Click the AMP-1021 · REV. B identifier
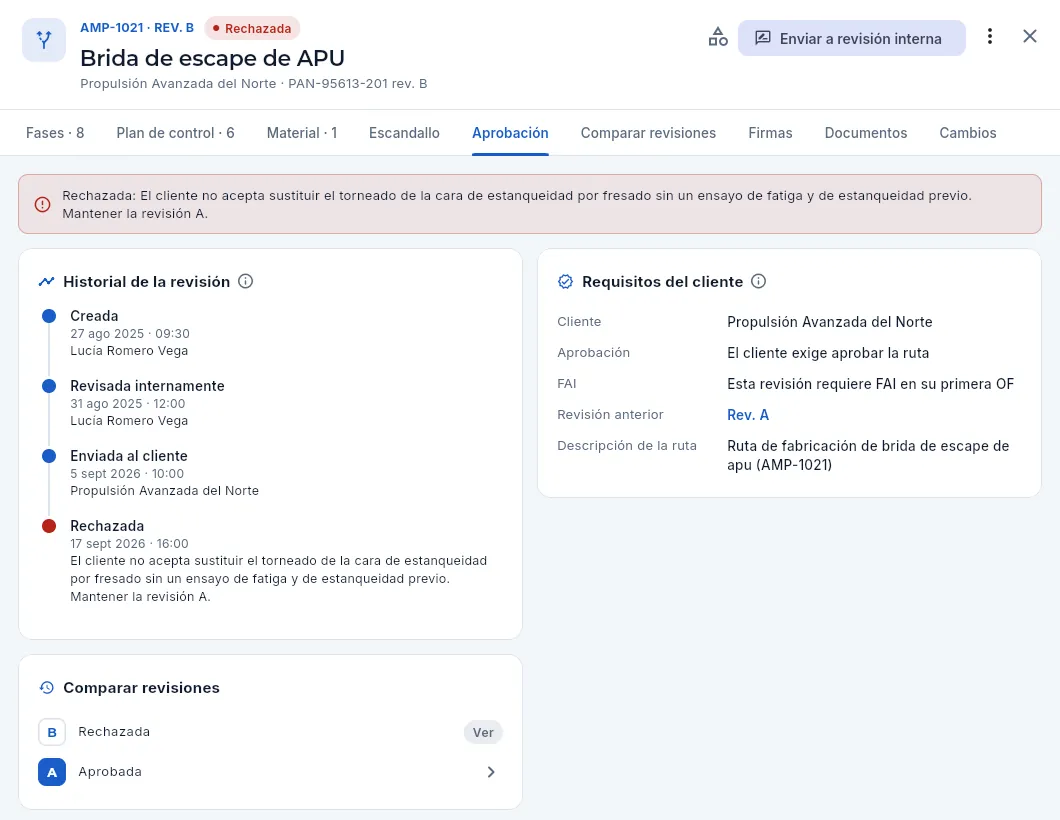1060x820 pixels. pyautogui.click(x=137, y=28)
